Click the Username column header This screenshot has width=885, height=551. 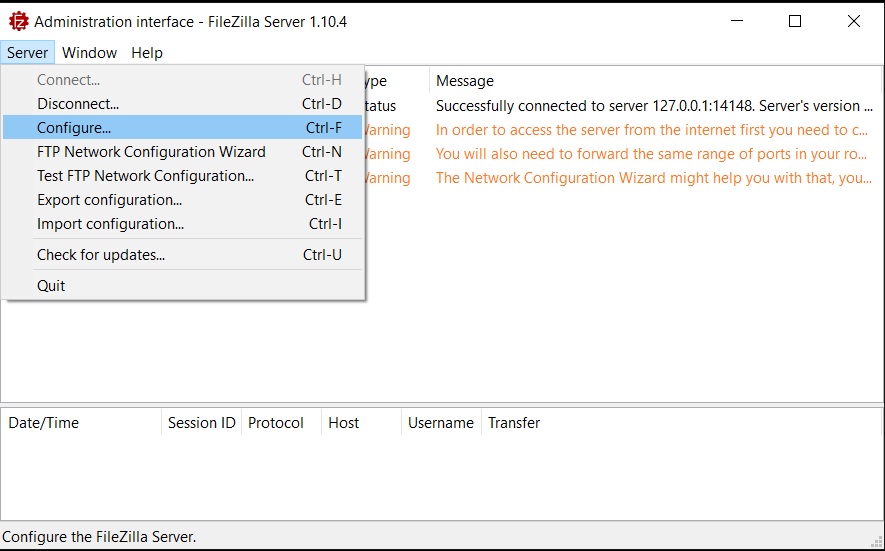point(440,423)
